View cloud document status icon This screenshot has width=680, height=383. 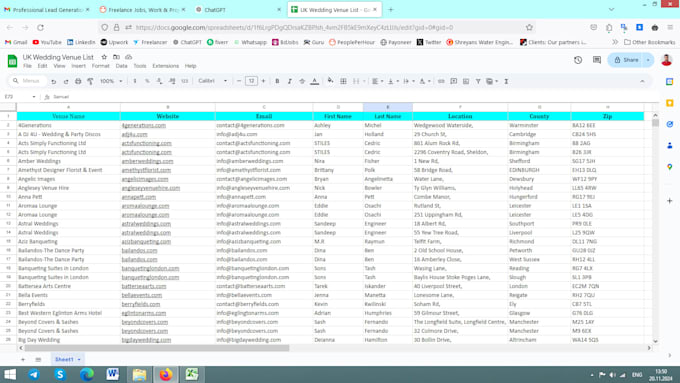coord(129,57)
